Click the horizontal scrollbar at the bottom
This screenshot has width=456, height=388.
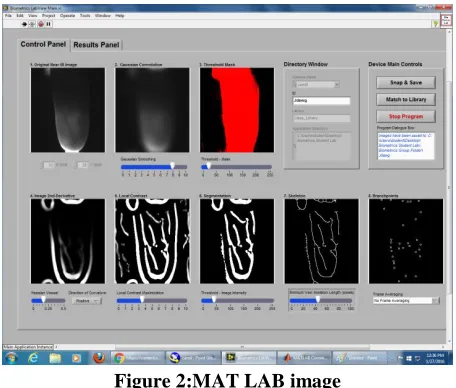[242, 347]
